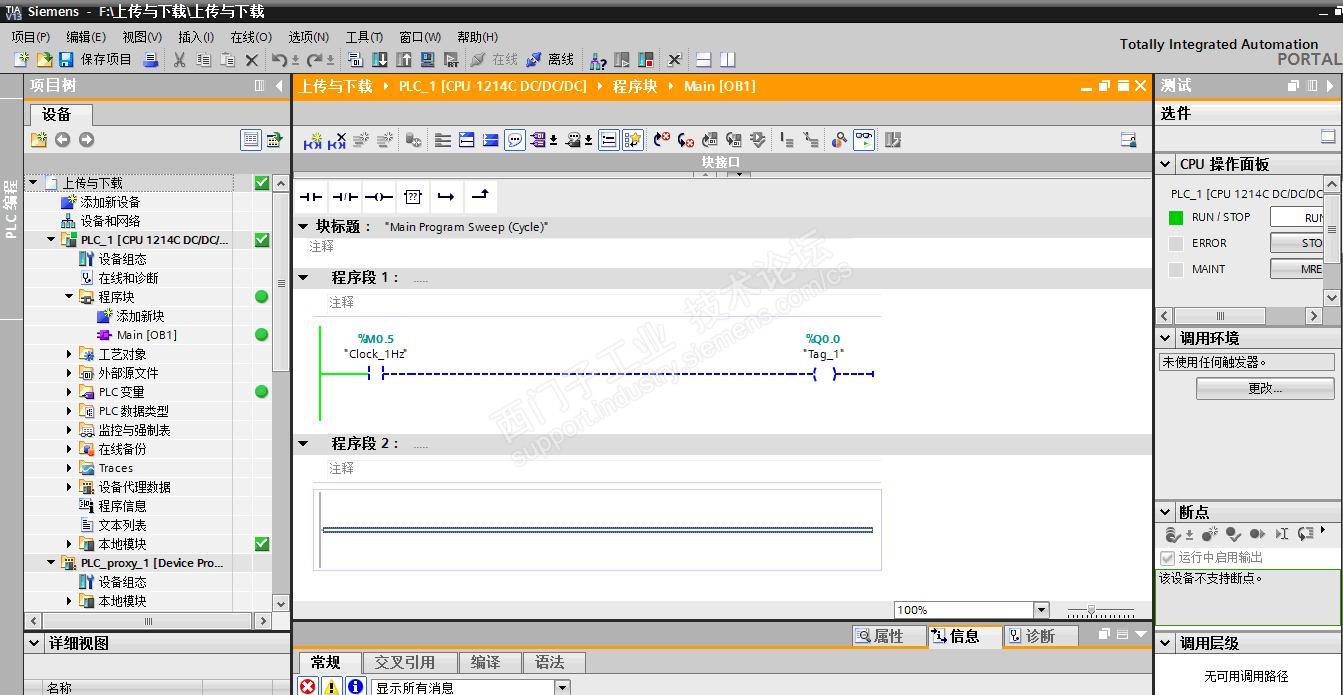Collapse 断点 breakpoints section
This screenshot has height=695, width=1343.
click(1166, 512)
